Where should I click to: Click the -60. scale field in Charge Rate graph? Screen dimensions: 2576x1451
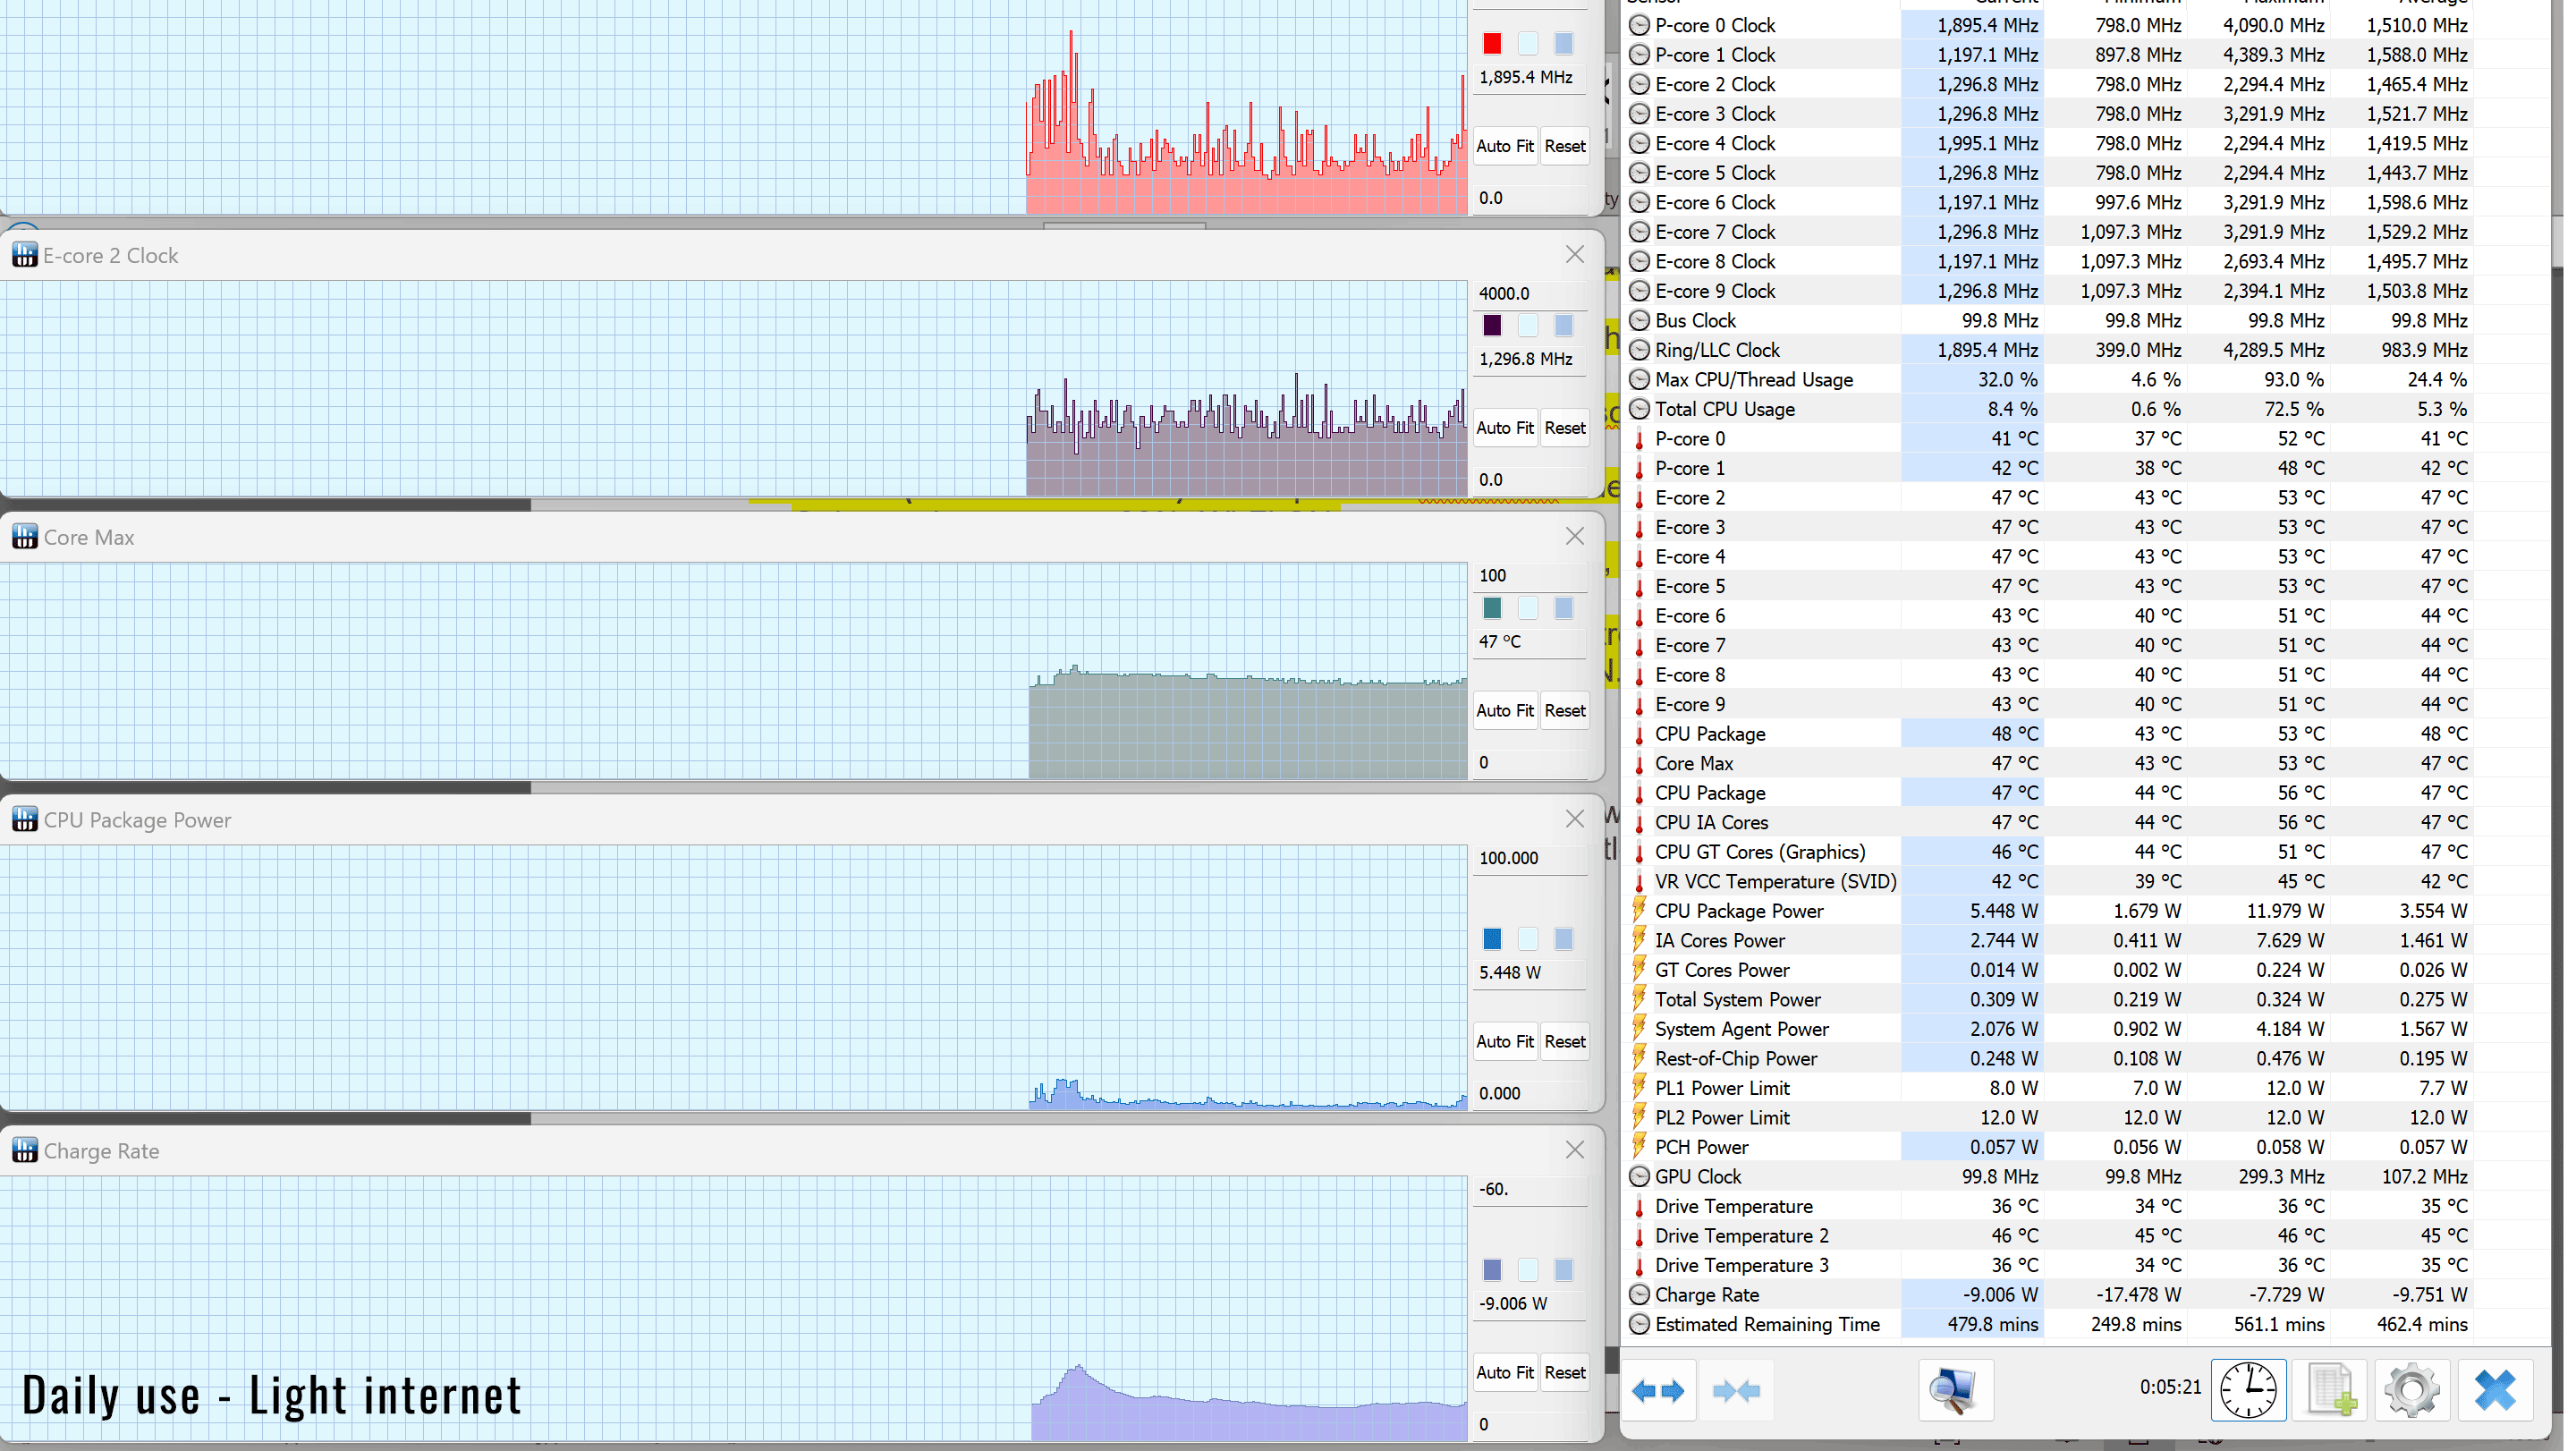(x=1530, y=1190)
